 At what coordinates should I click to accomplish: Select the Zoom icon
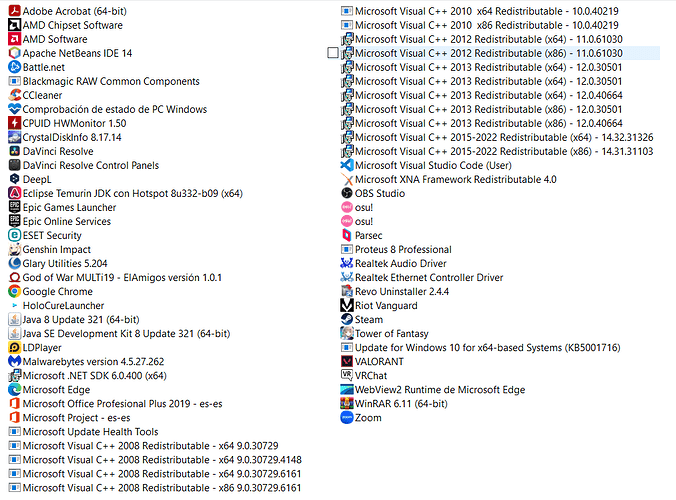coord(347,417)
